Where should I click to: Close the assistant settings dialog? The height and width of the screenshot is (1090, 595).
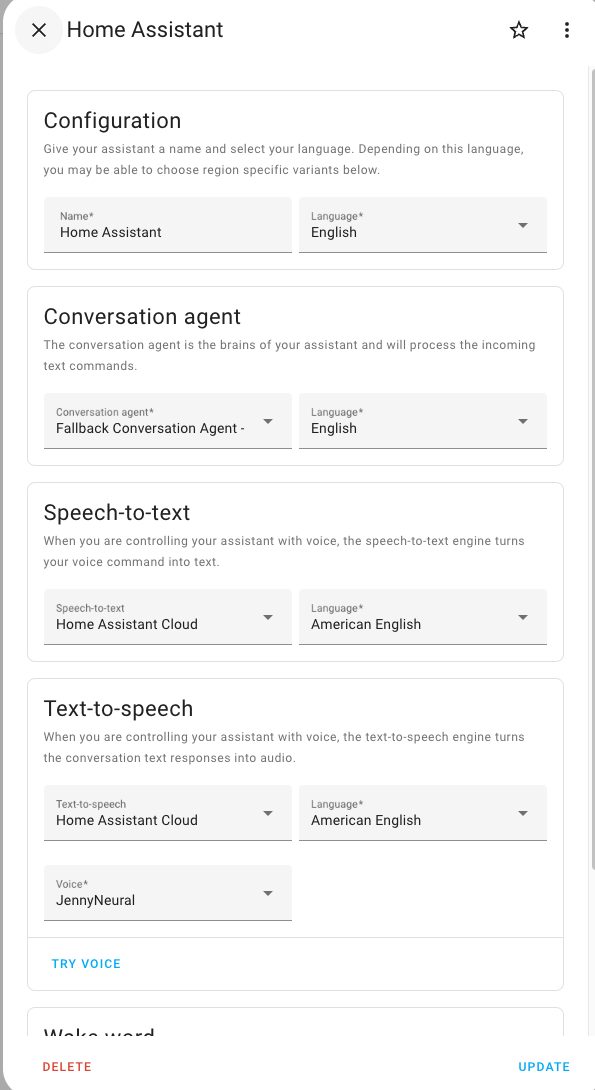tap(38, 30)
